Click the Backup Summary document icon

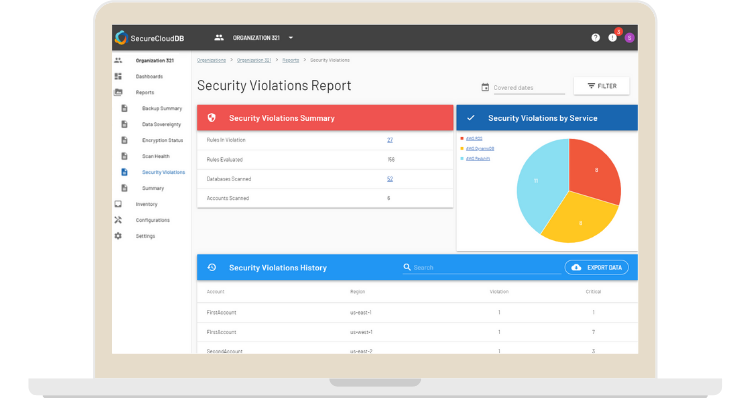pos(124,108)
